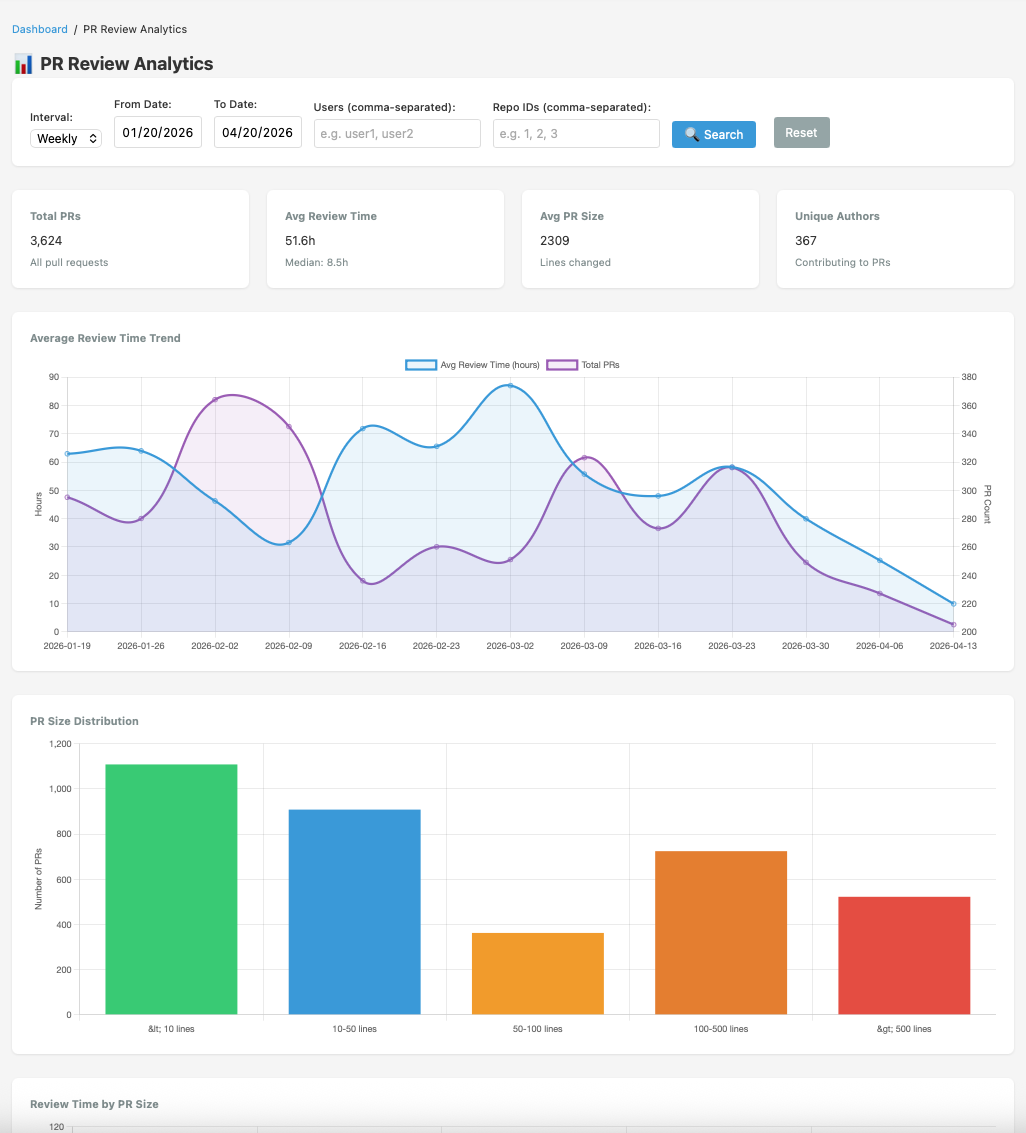This screenshot has width=1026, height=1133.
Task: Click purple data point at 2026-02-02
Action: (215, 400)
